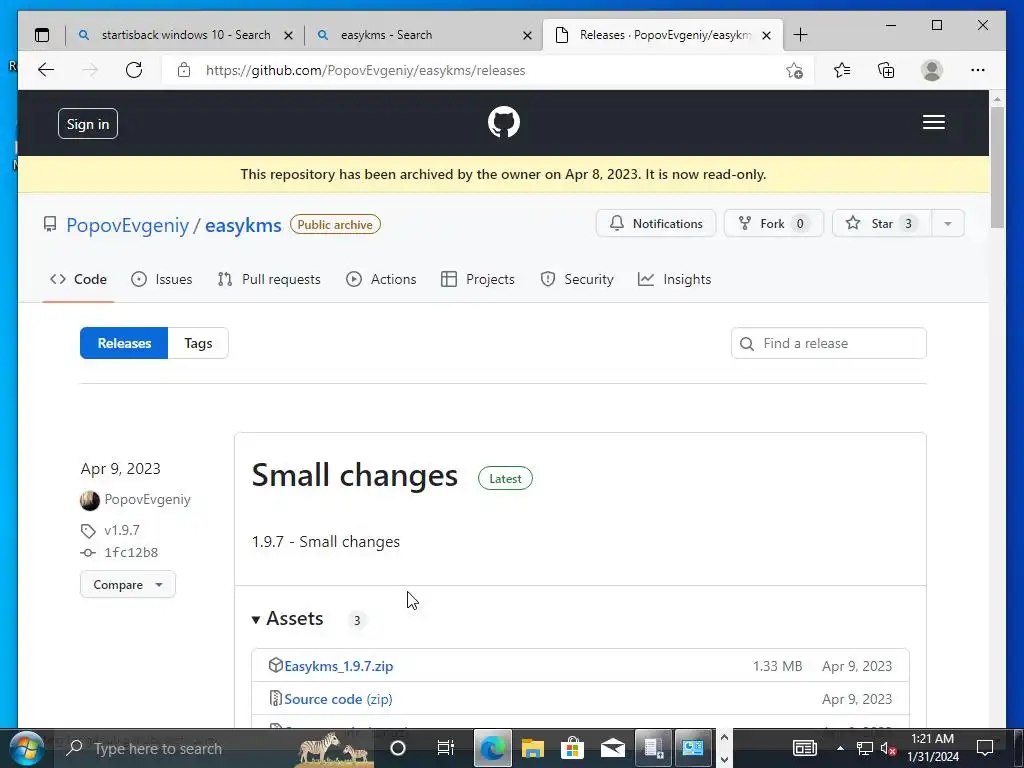The height and width of the screenshot is (768, 1024).
Task: Go back with the browser back arrow
Action: click(46, 70)
